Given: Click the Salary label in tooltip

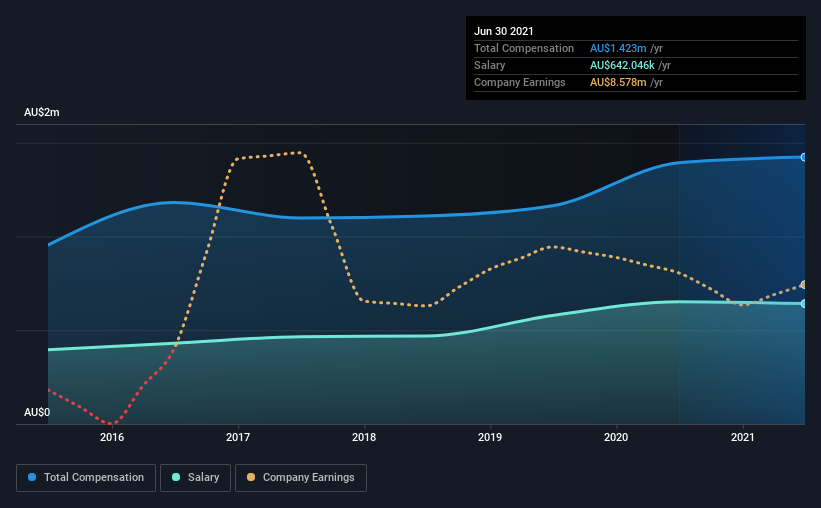Looking at the screenshot, I should 490,65.
